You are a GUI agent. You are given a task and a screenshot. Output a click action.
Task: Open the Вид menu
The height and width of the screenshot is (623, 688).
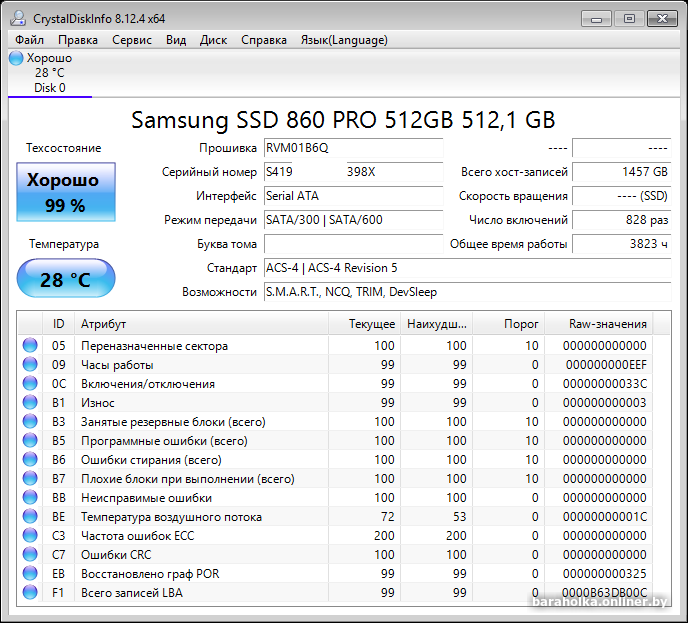pyautogui.click(x=176, y=40)
